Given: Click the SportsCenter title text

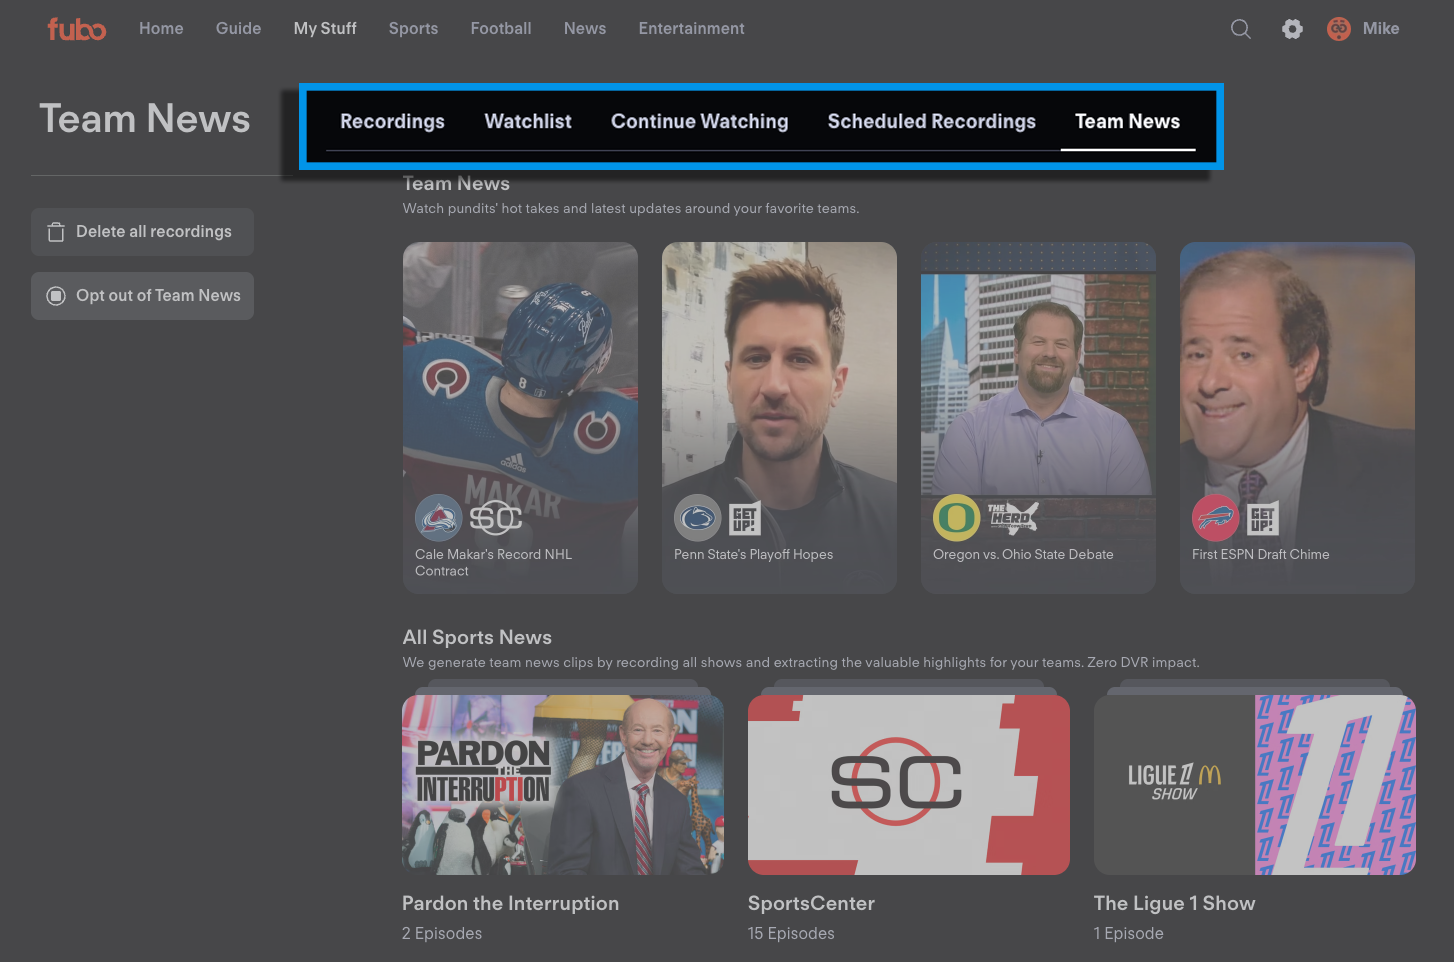Looking at the screenshot, I should (811, 904).
